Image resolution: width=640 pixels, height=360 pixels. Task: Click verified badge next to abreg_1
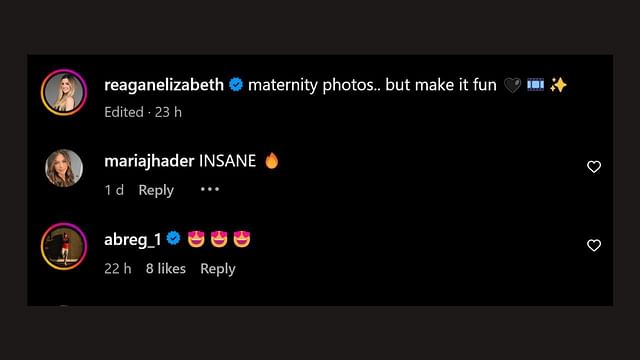(x=173, y=238)
